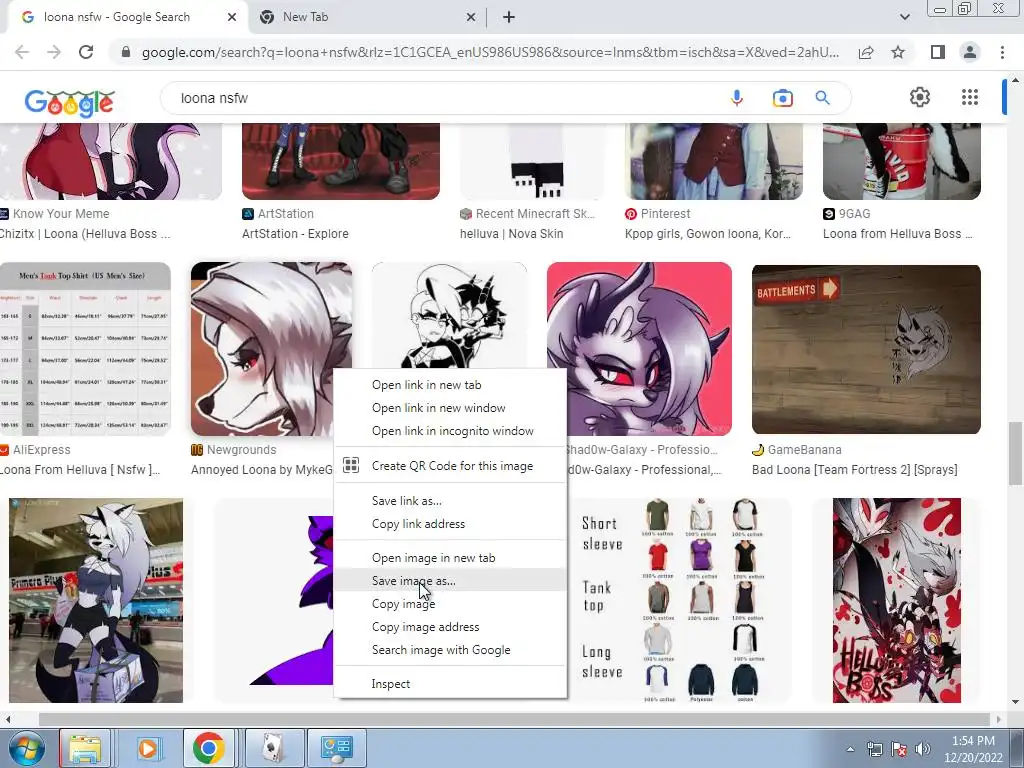Click the share page icon in address bar
The height and width of the screenshot is (768, 1024).
866,52
